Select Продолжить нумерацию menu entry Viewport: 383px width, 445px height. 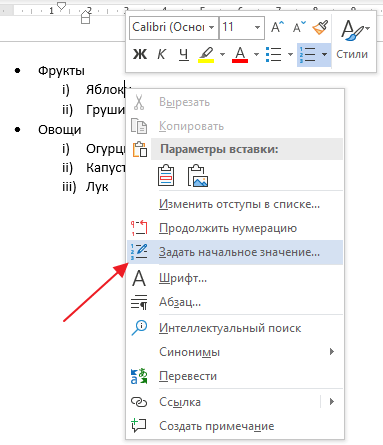[235, 228]
